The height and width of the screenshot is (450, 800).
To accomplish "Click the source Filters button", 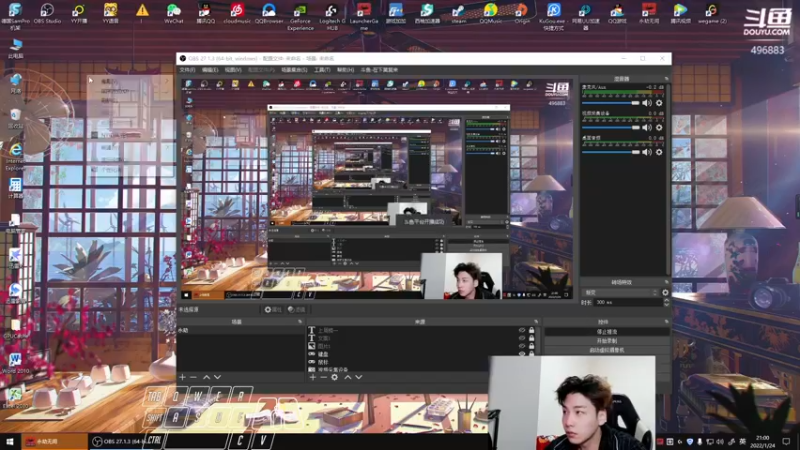I will tap(296, 310).
